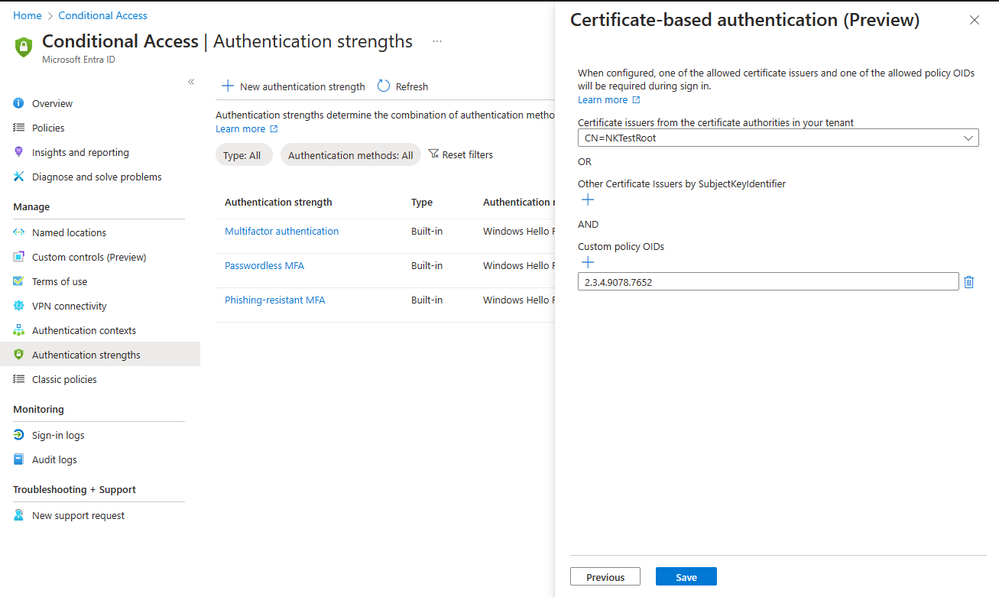
Task: Click the Audit logs book icon
Action: (x=18, y=459)
